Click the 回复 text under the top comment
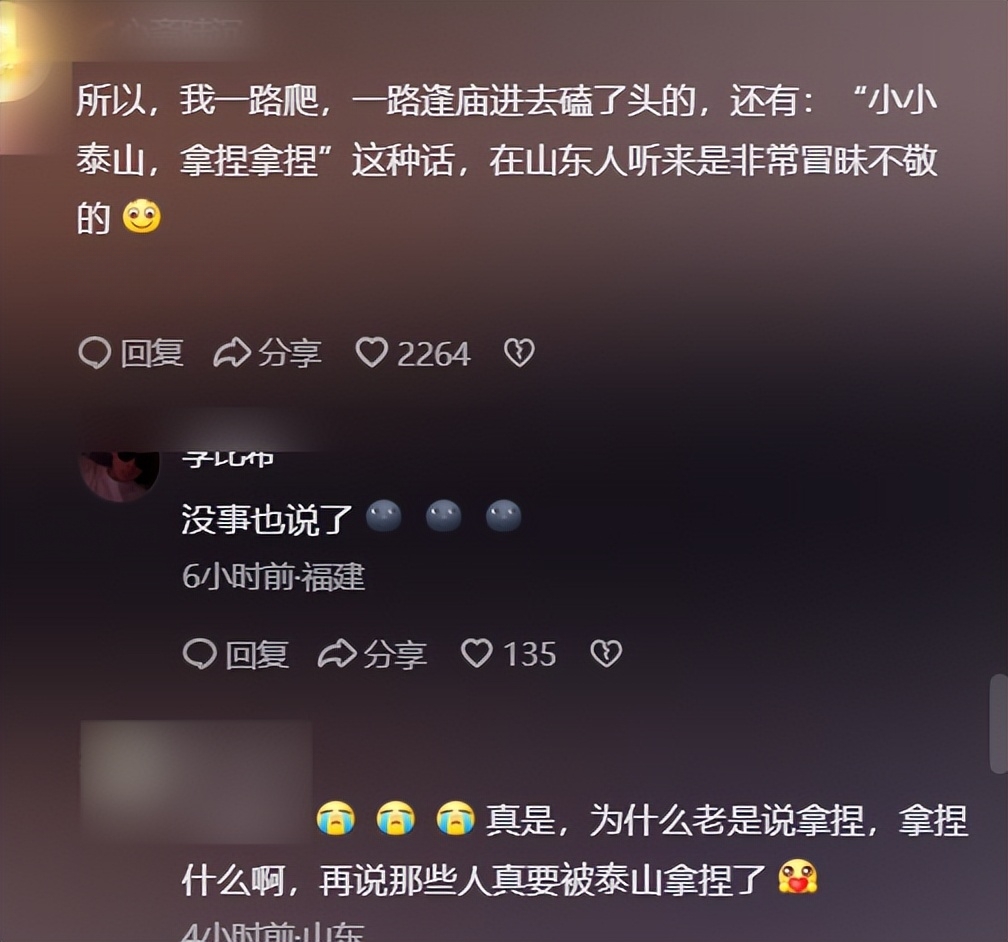The width and height of the screenshot is (1008, 942). click(152, 354)
